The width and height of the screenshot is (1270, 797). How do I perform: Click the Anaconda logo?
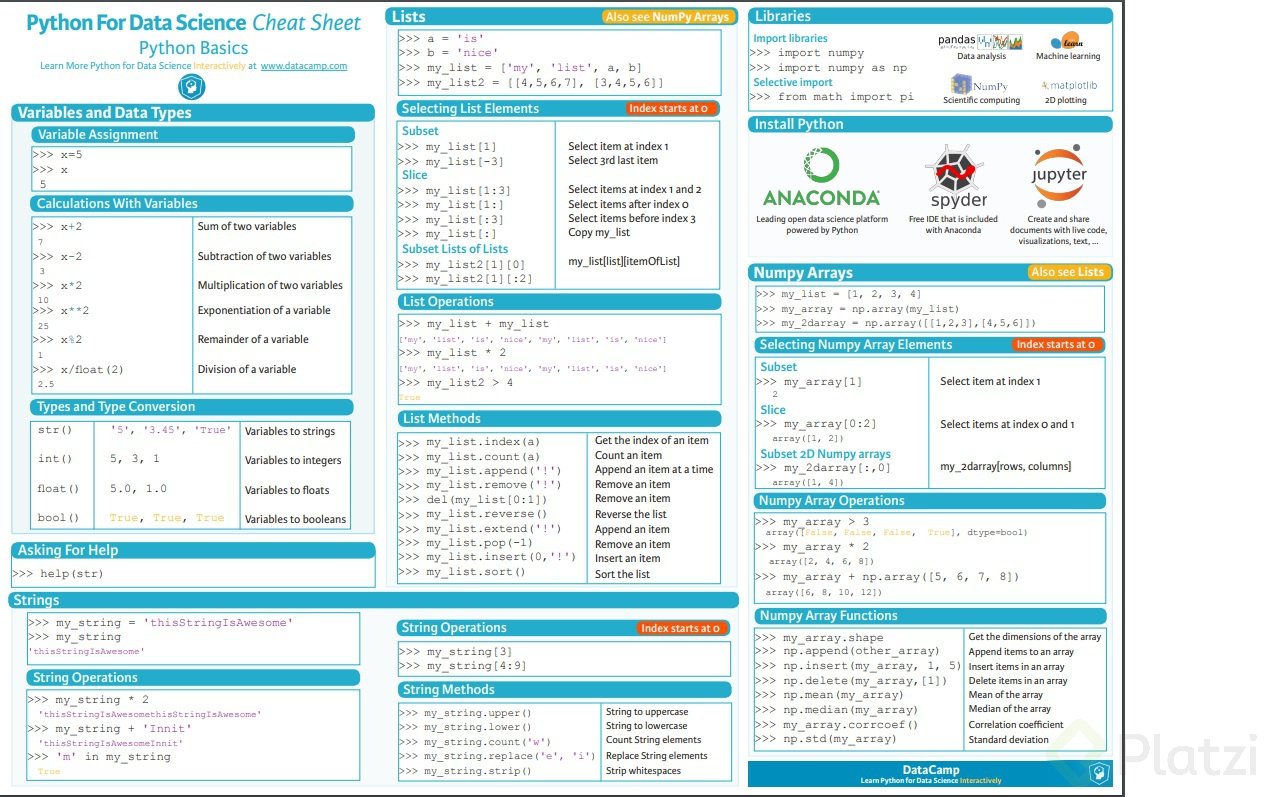(822, 177)
